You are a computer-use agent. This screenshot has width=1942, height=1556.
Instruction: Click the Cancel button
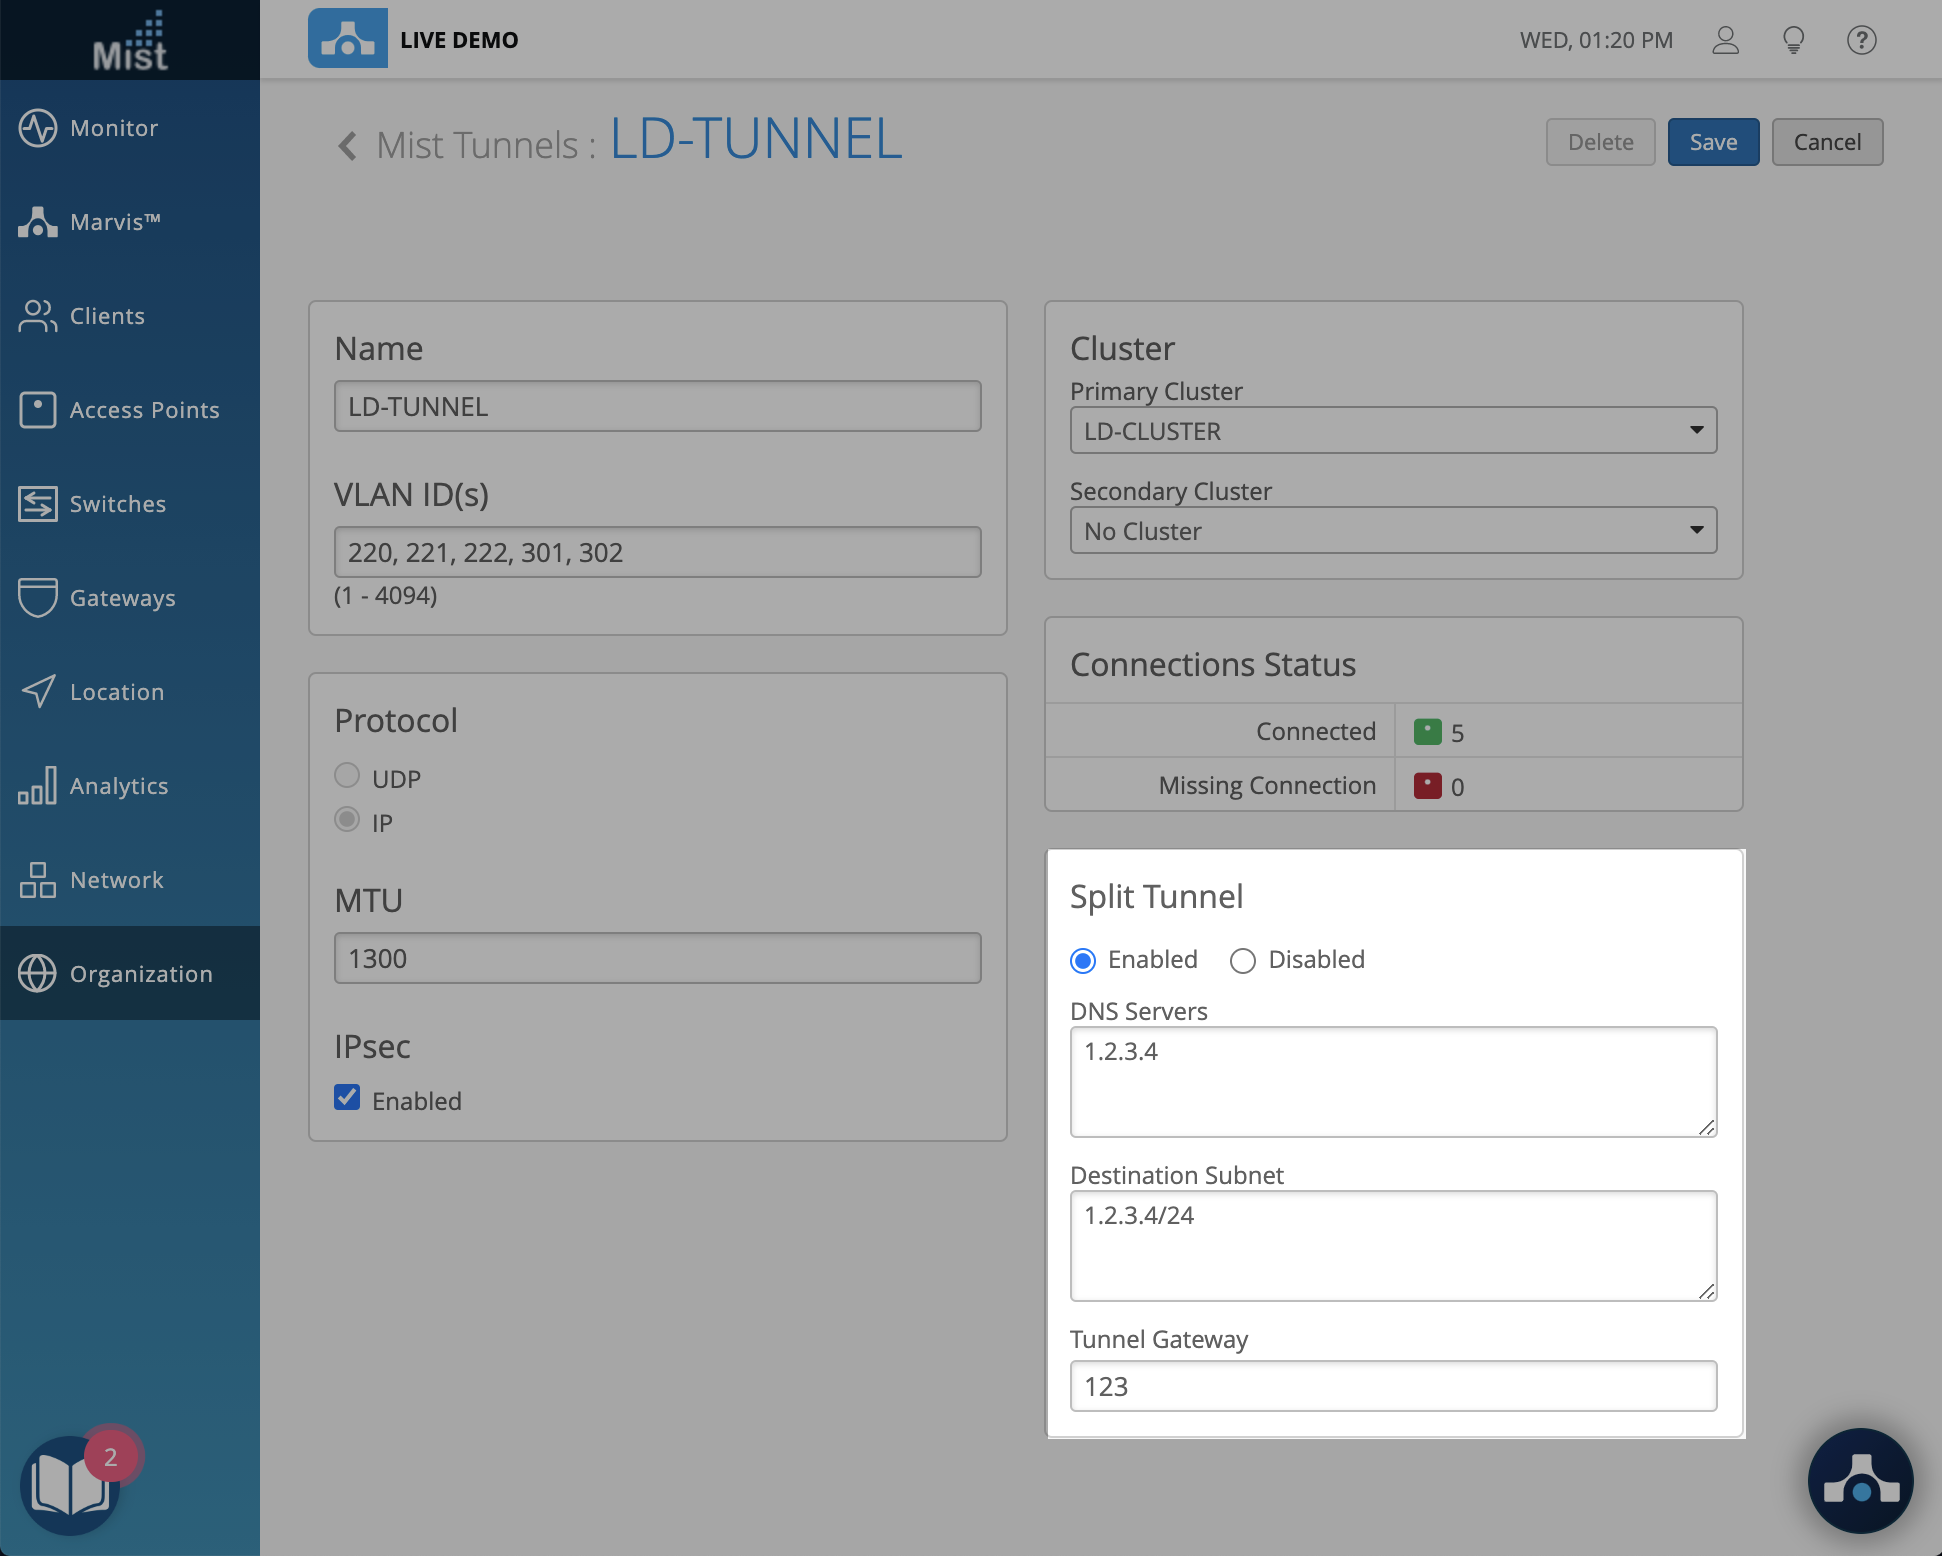point(1827,142)
